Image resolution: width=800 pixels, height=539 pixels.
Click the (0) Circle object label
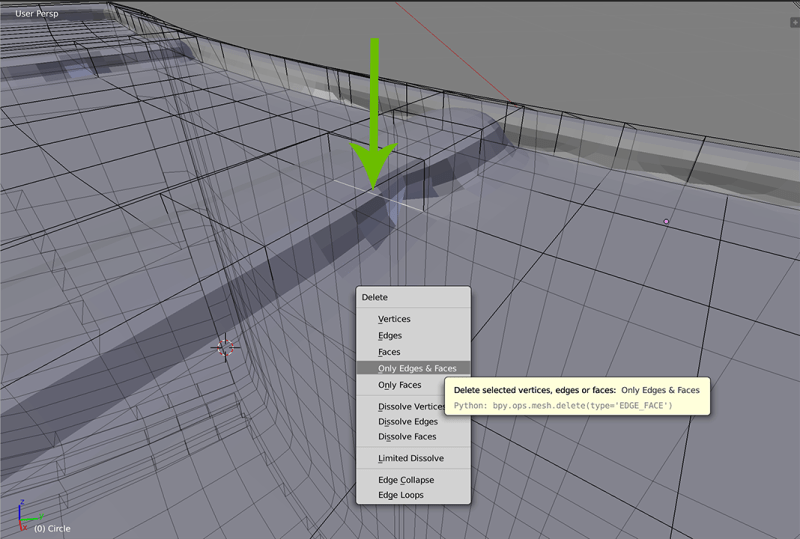52,528
